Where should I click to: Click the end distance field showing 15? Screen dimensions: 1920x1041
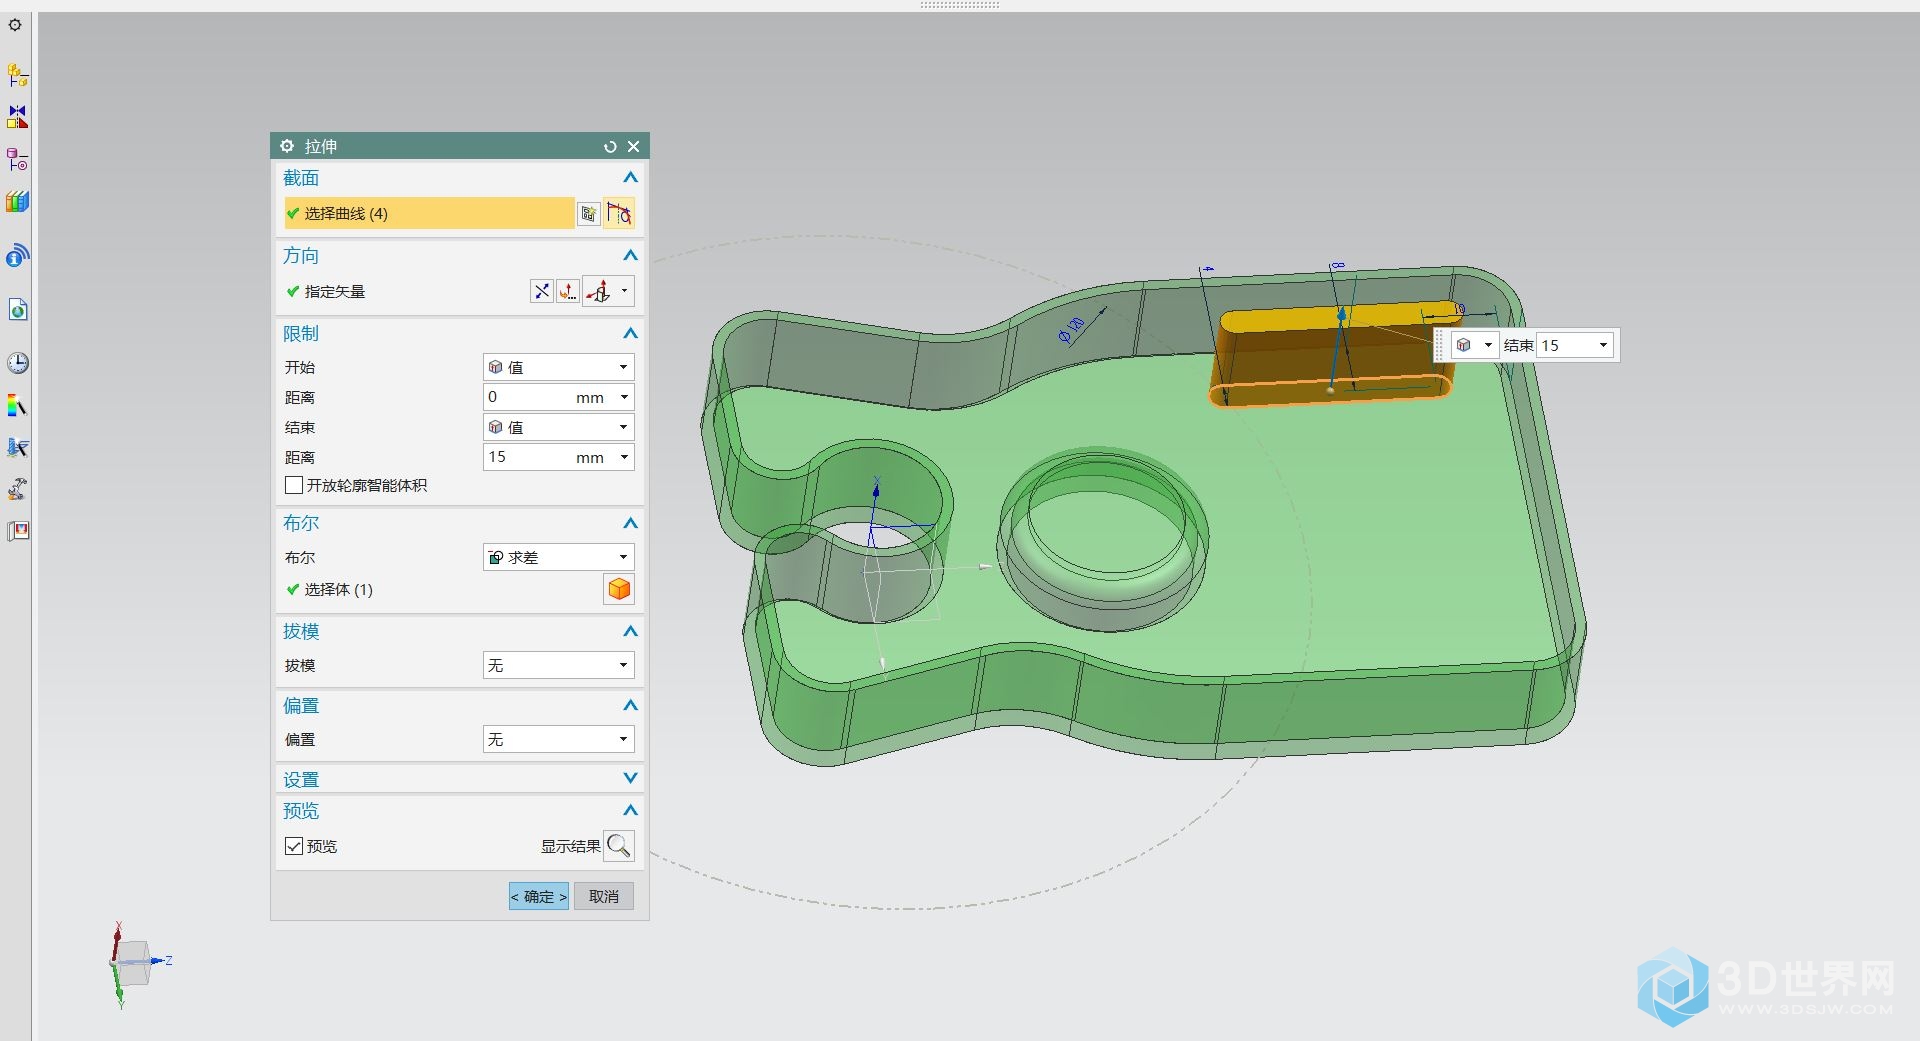pos(548,457)
